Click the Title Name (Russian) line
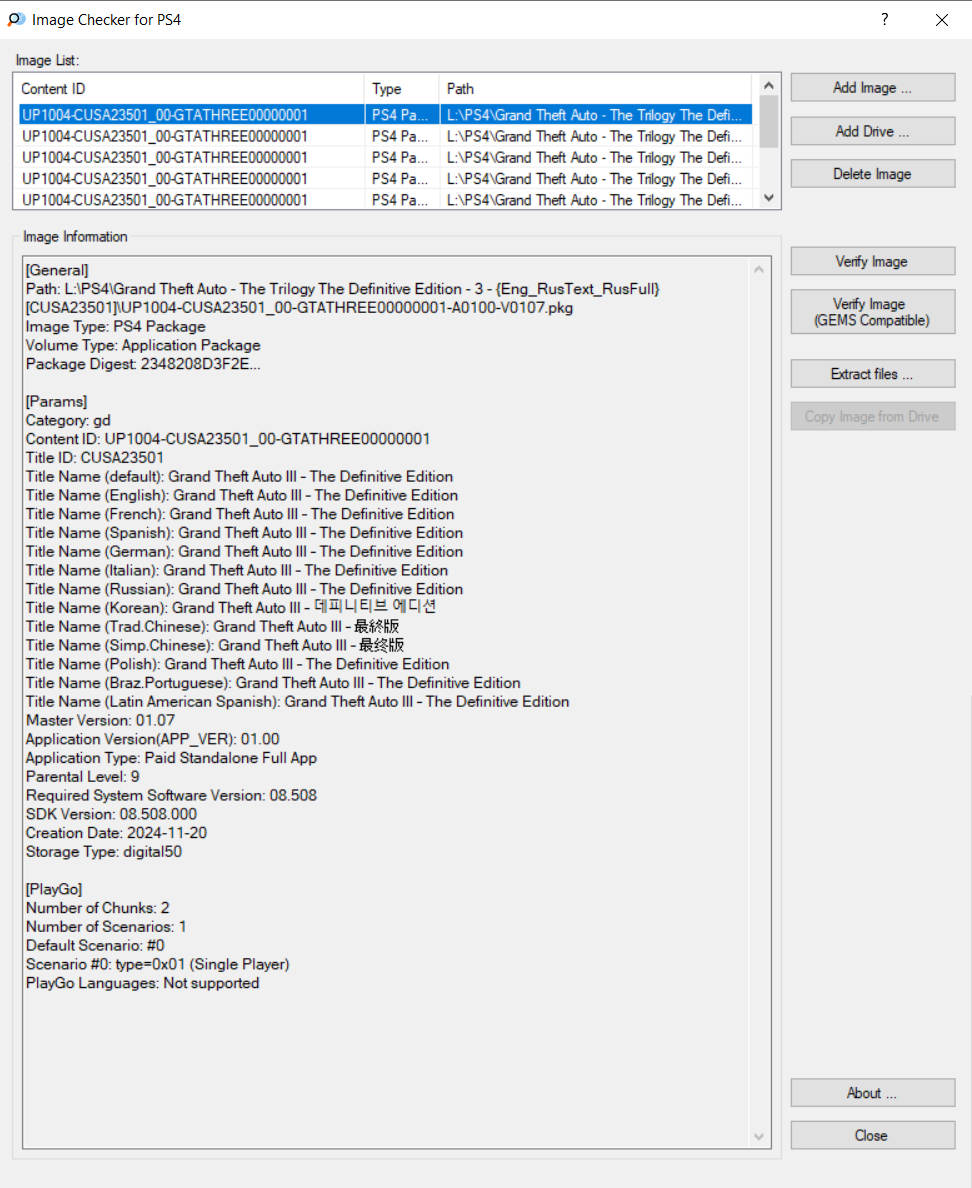This screenshot has width=972, height=1188. 245,589
